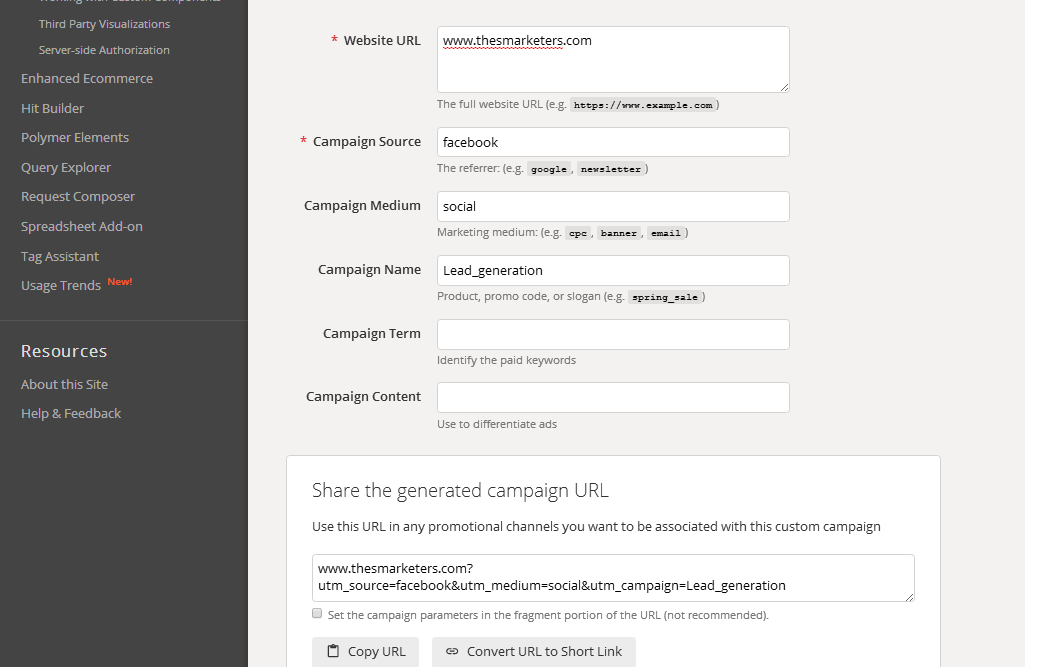
Task: Open About this Site
Action: [x=64, y=385]
